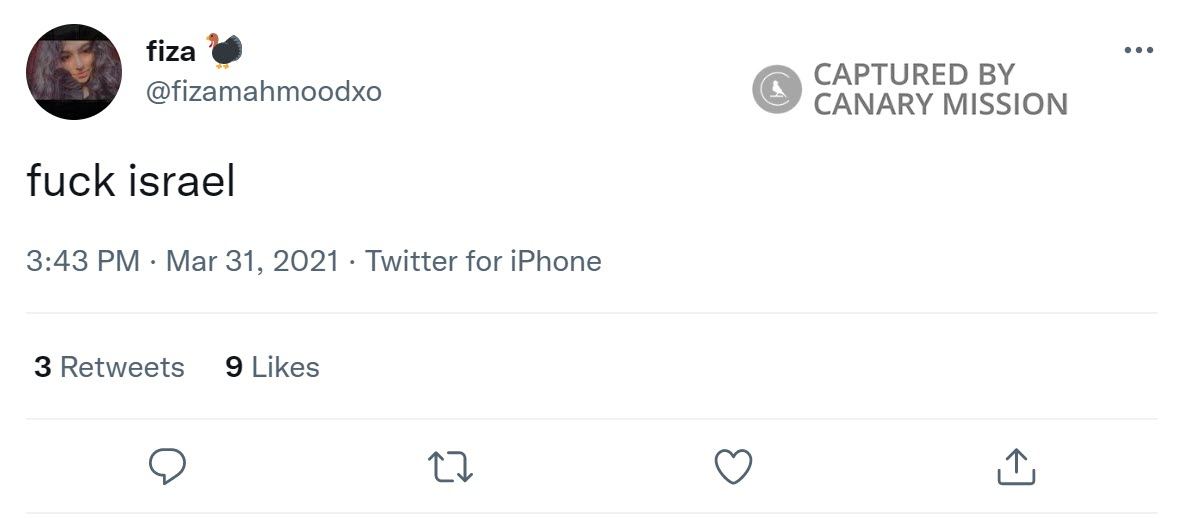Click the Canary Mission bird logo

click(777, 89)
